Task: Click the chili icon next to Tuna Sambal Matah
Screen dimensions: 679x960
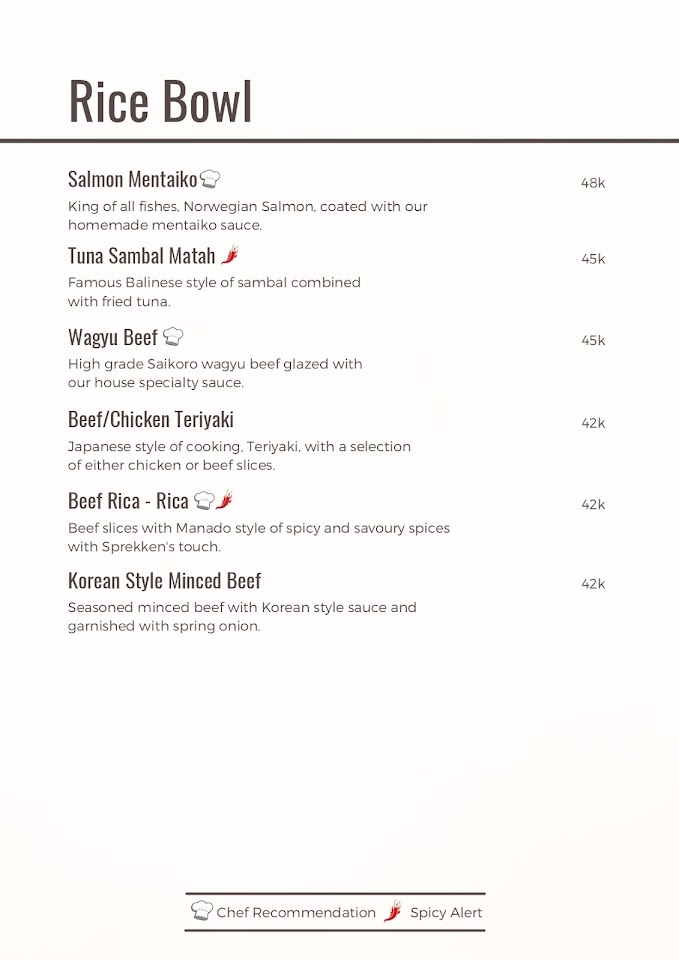Action: pos(230,255)
